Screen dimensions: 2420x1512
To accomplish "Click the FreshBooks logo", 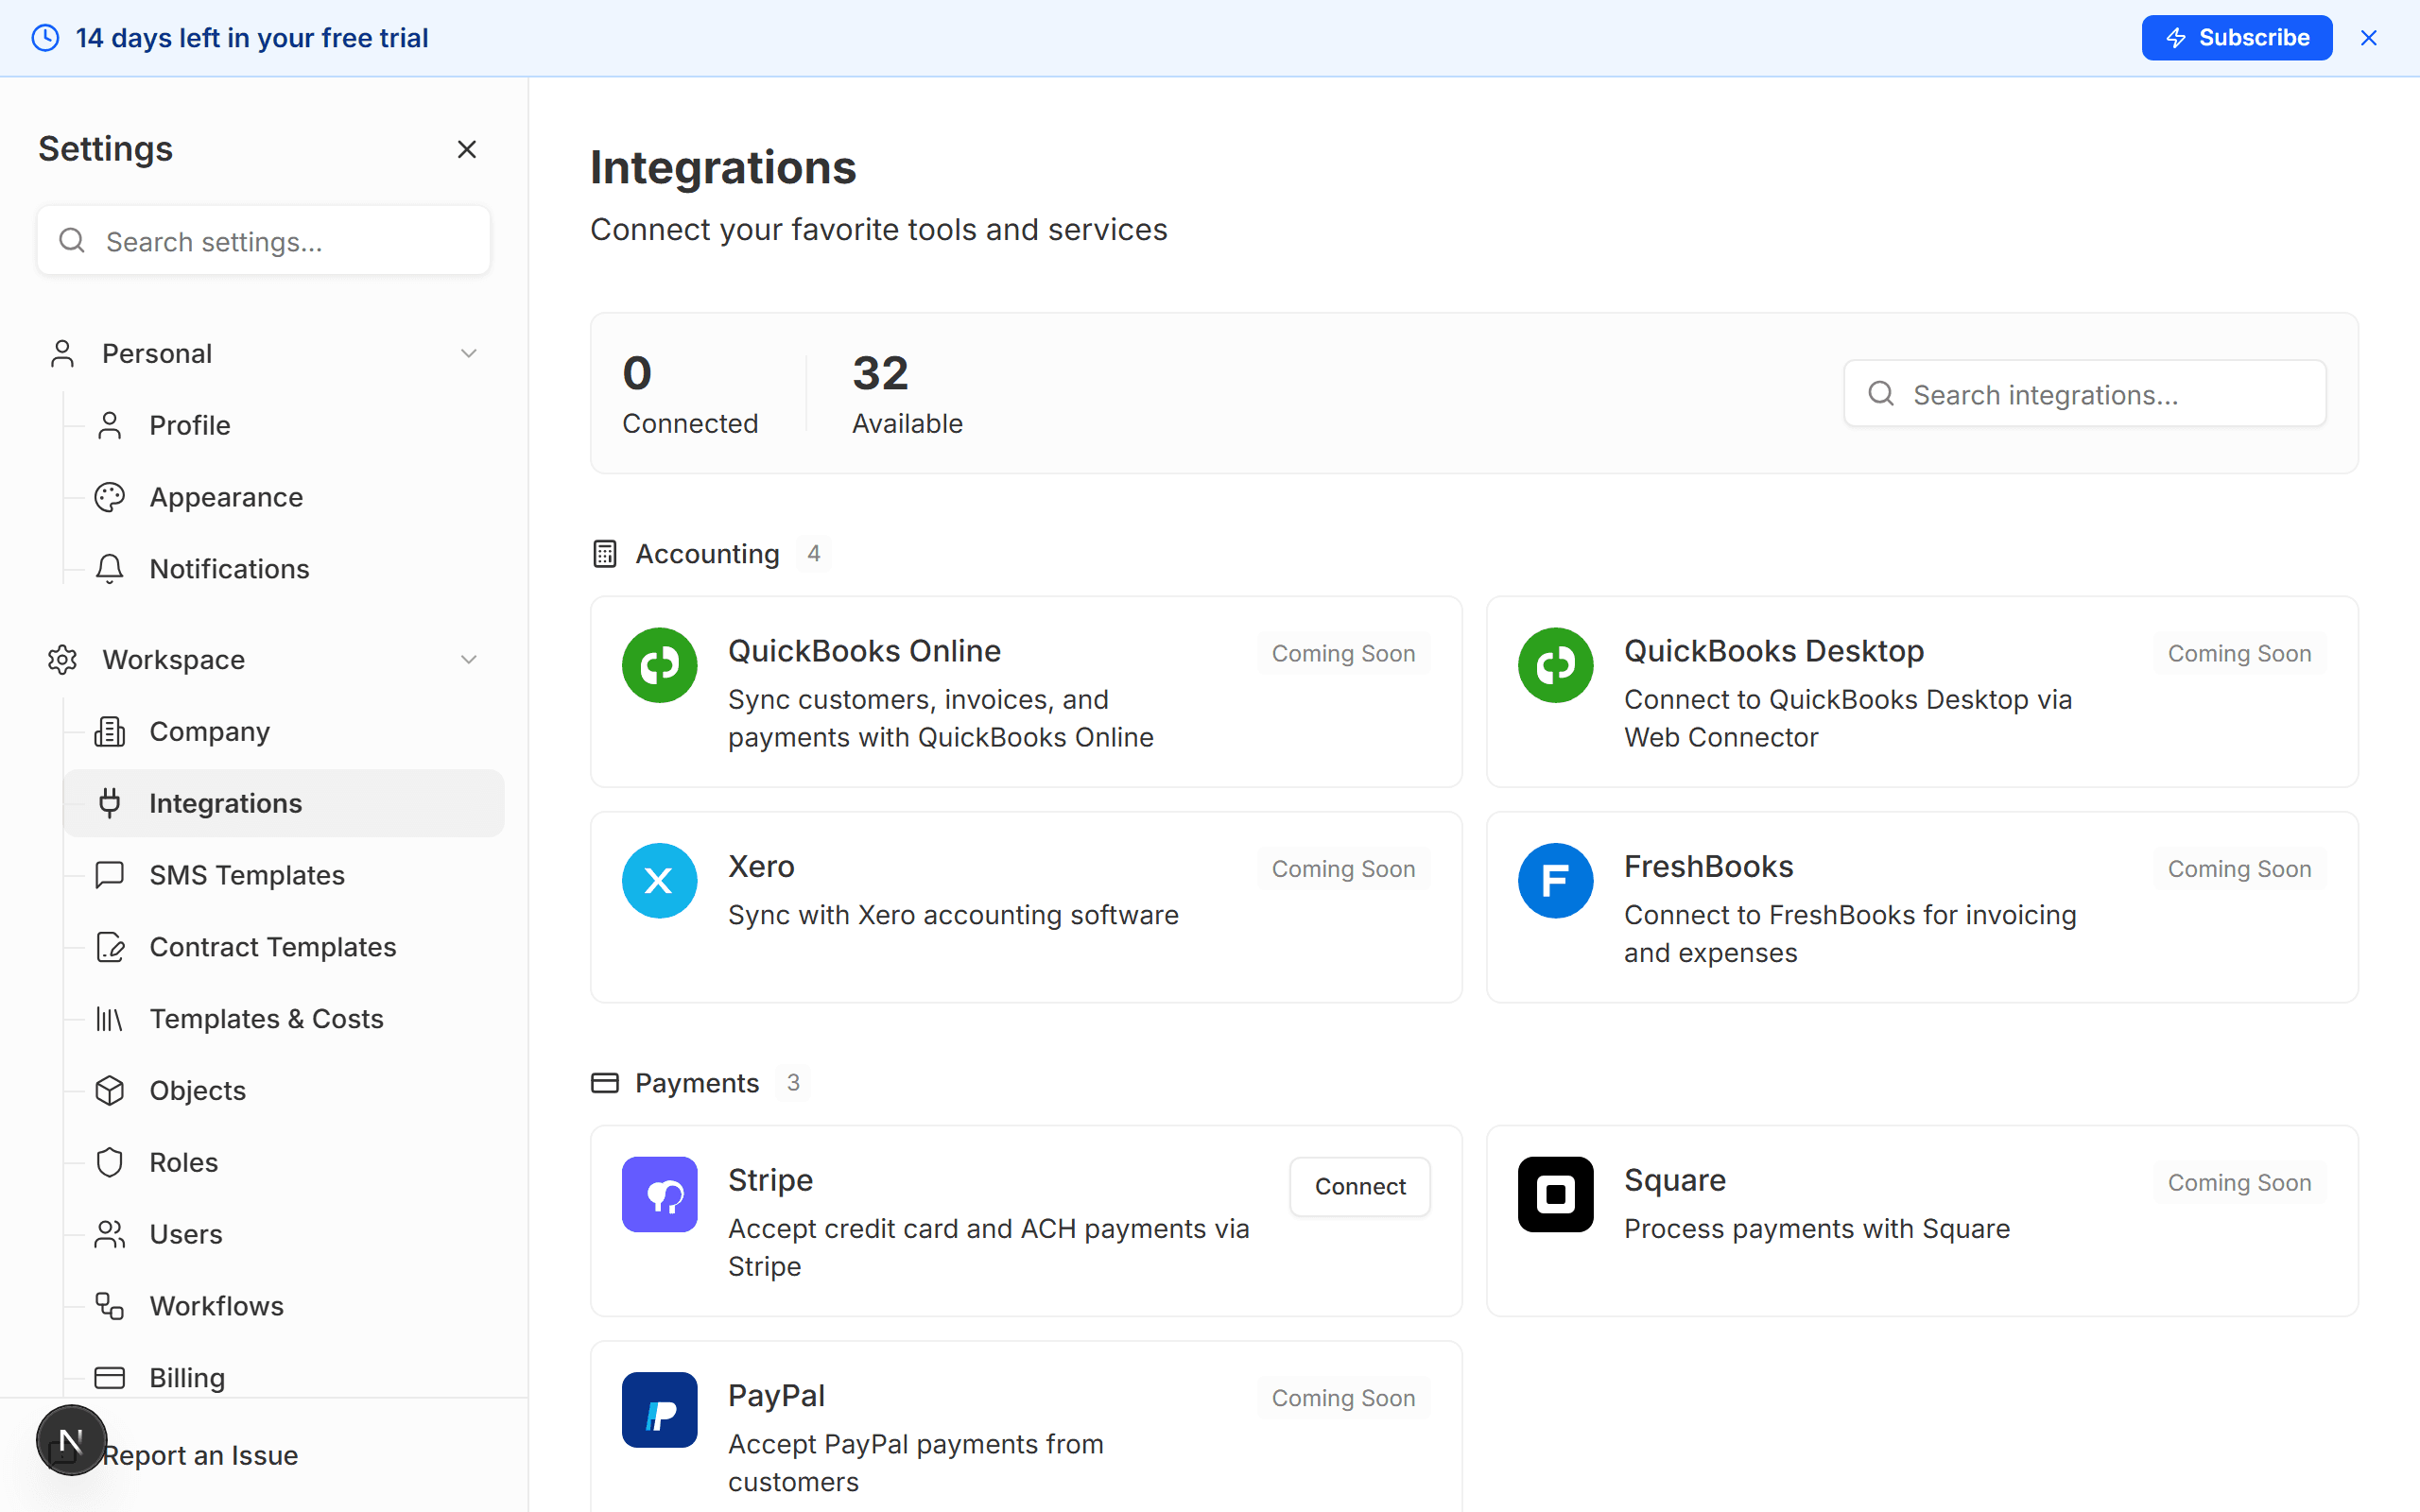I will pos(1554,880).
